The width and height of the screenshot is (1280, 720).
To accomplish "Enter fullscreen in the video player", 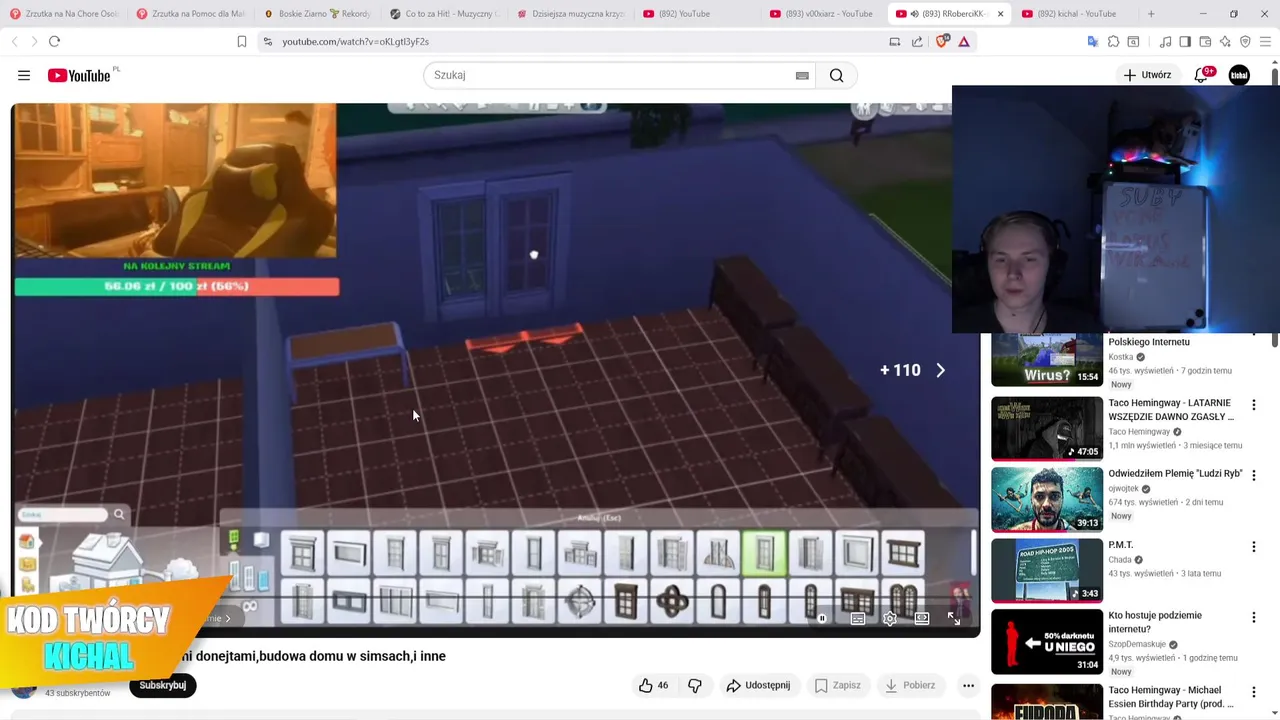I will pyautogui.click(x=954, y=619).
